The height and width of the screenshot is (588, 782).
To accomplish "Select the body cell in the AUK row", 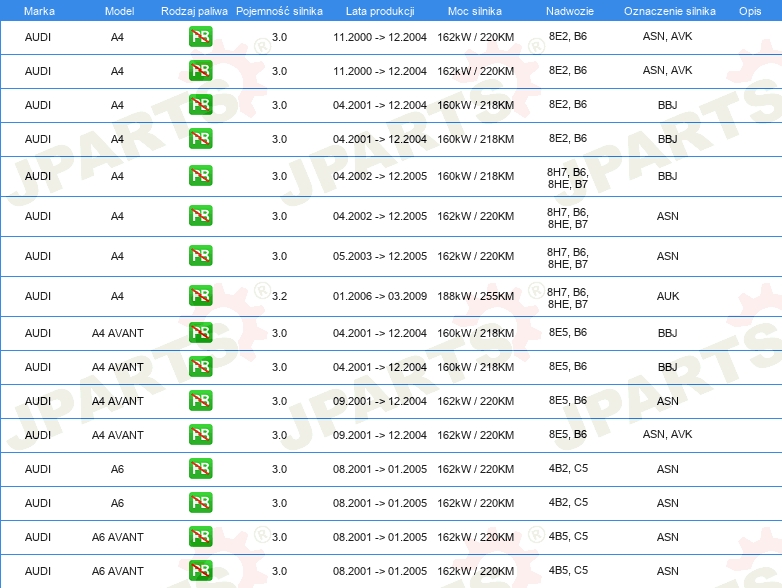I will point(568,298).
